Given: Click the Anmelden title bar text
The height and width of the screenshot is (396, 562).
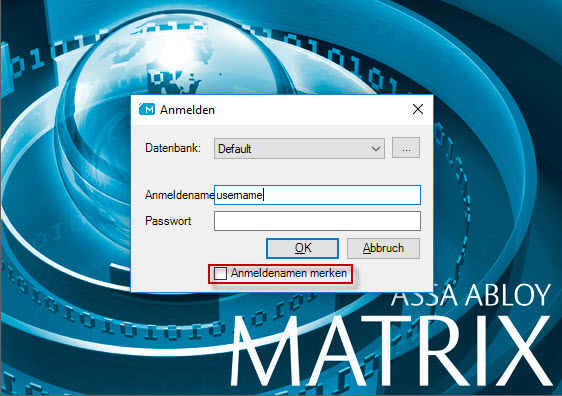Looking at the screenshot, I should pos(187,110).
